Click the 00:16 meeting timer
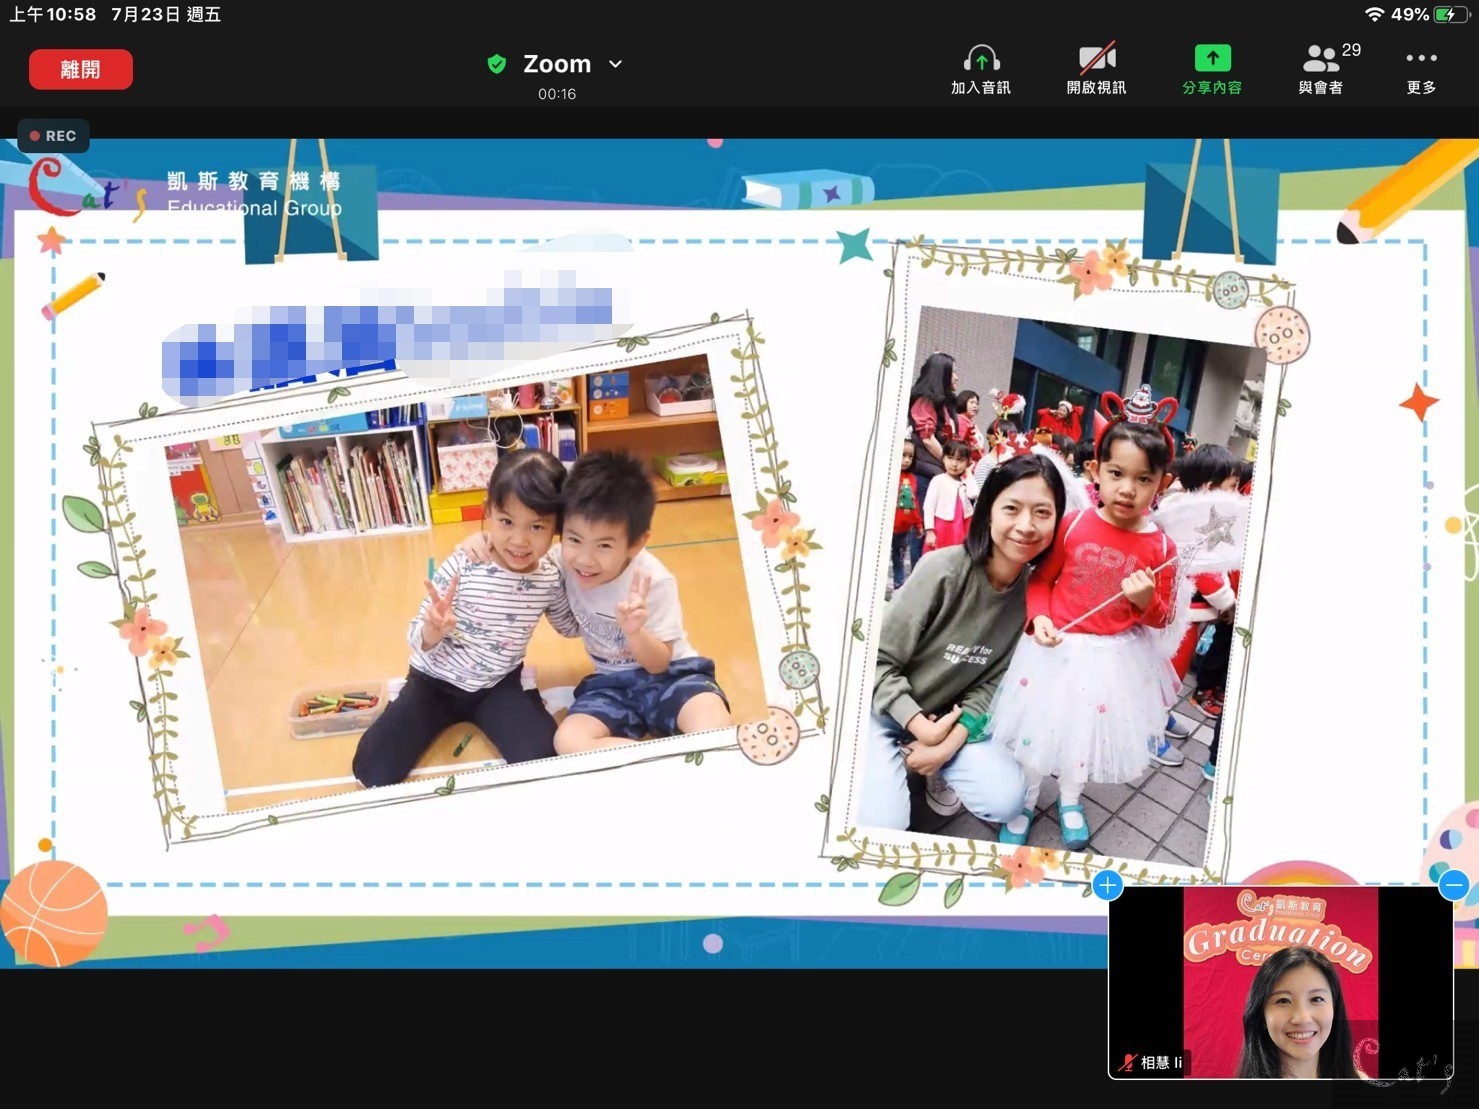 click(557, 94)
